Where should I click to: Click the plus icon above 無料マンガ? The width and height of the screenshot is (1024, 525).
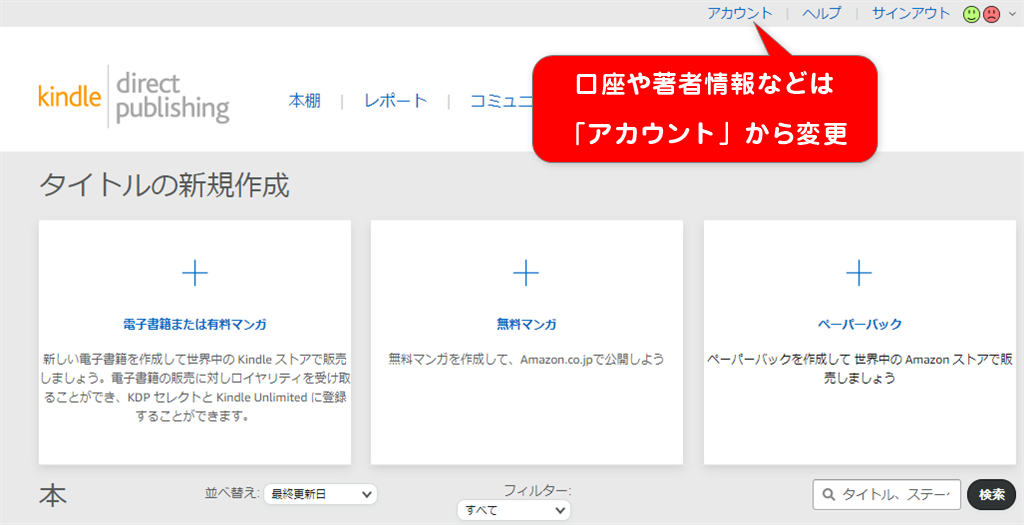(526, 273)
